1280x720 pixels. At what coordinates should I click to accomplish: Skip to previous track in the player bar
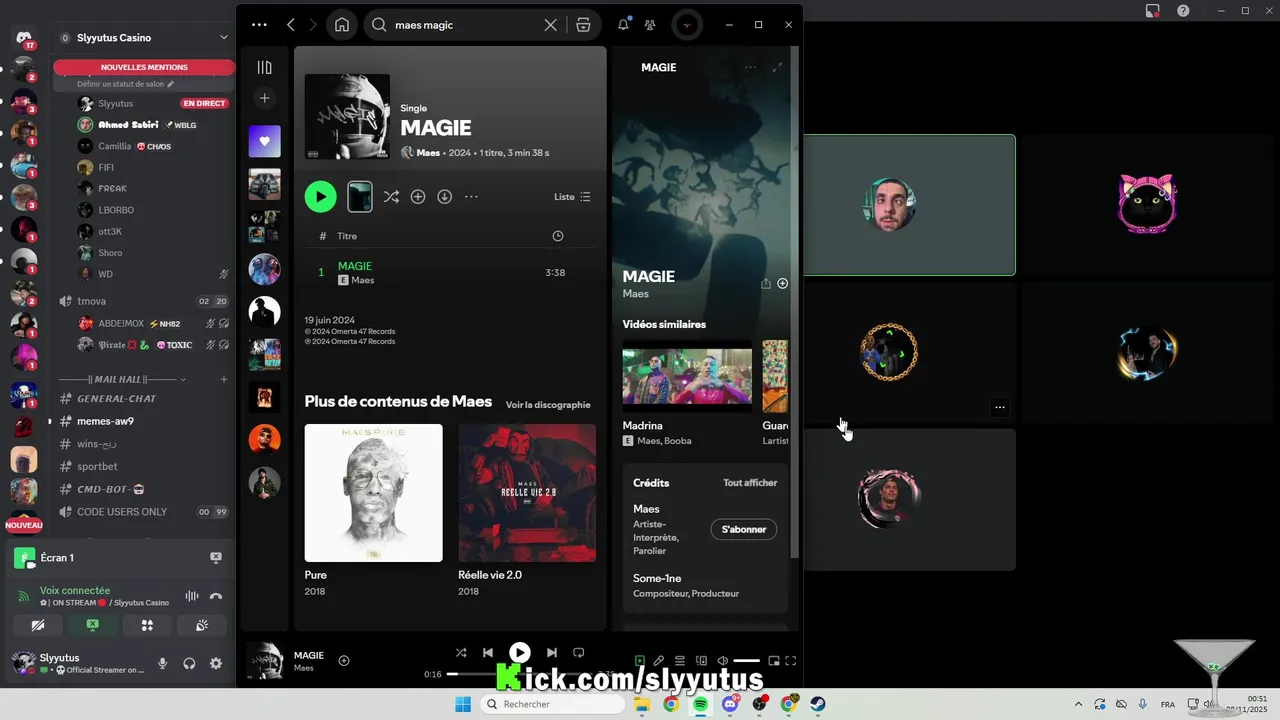click(x=488, y=653)
